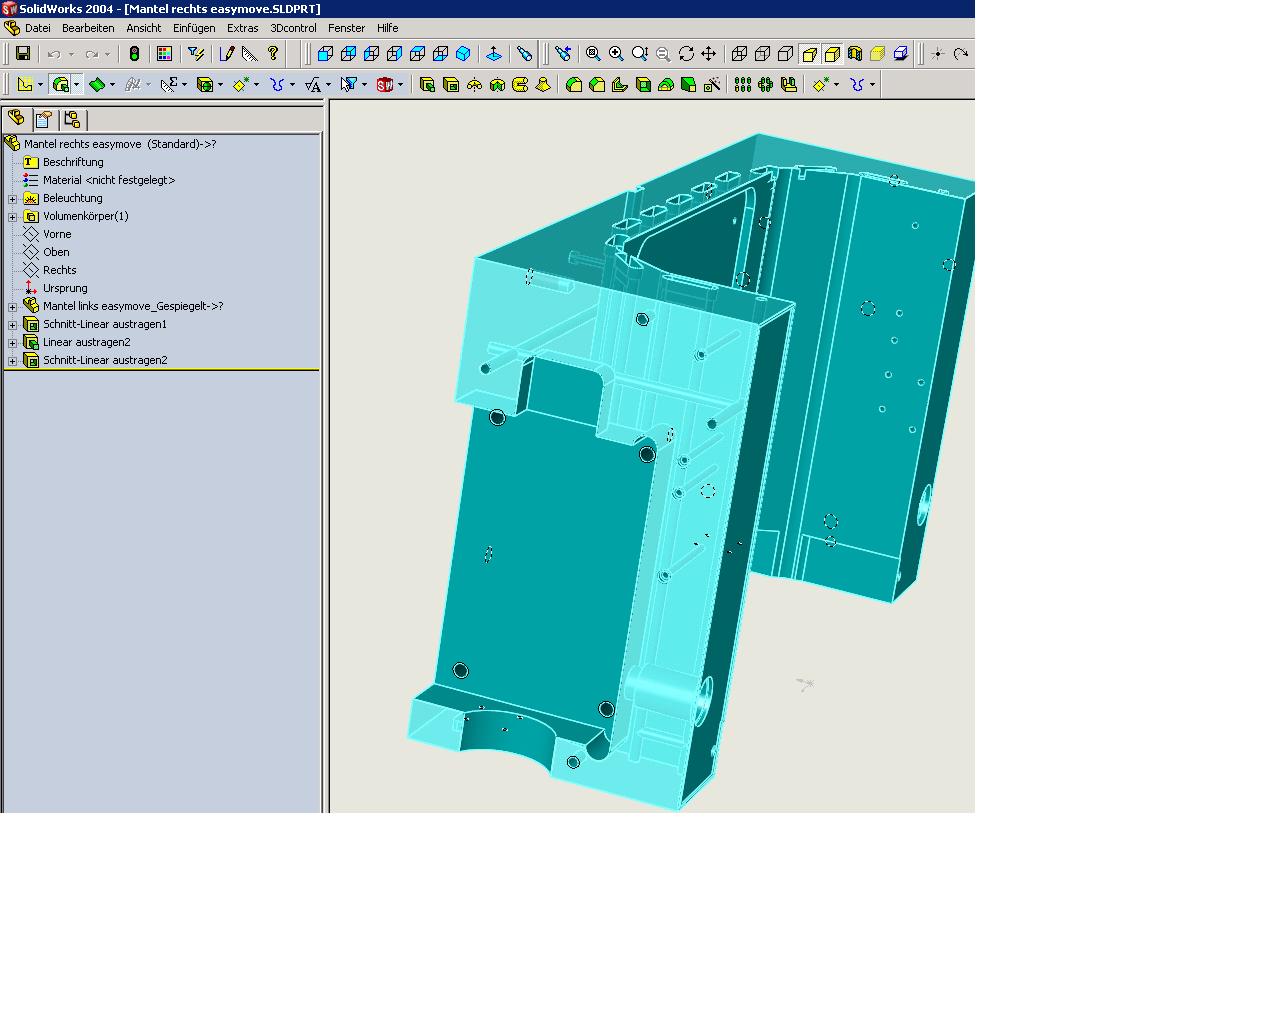Expand the Volumenkörper(1) folder
Image resolution: width=1280 pixels, height=1024 pixels.
(x=13, y=217)
